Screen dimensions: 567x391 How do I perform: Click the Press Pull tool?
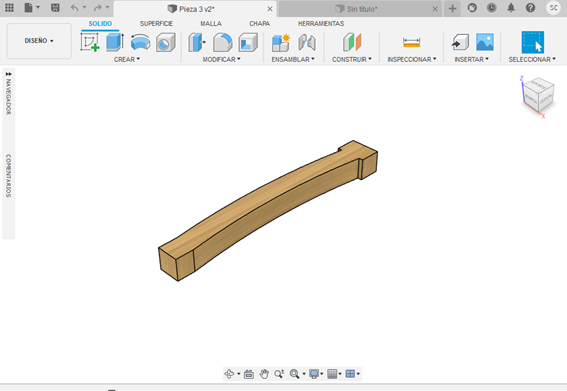click(x=197, y=42)
